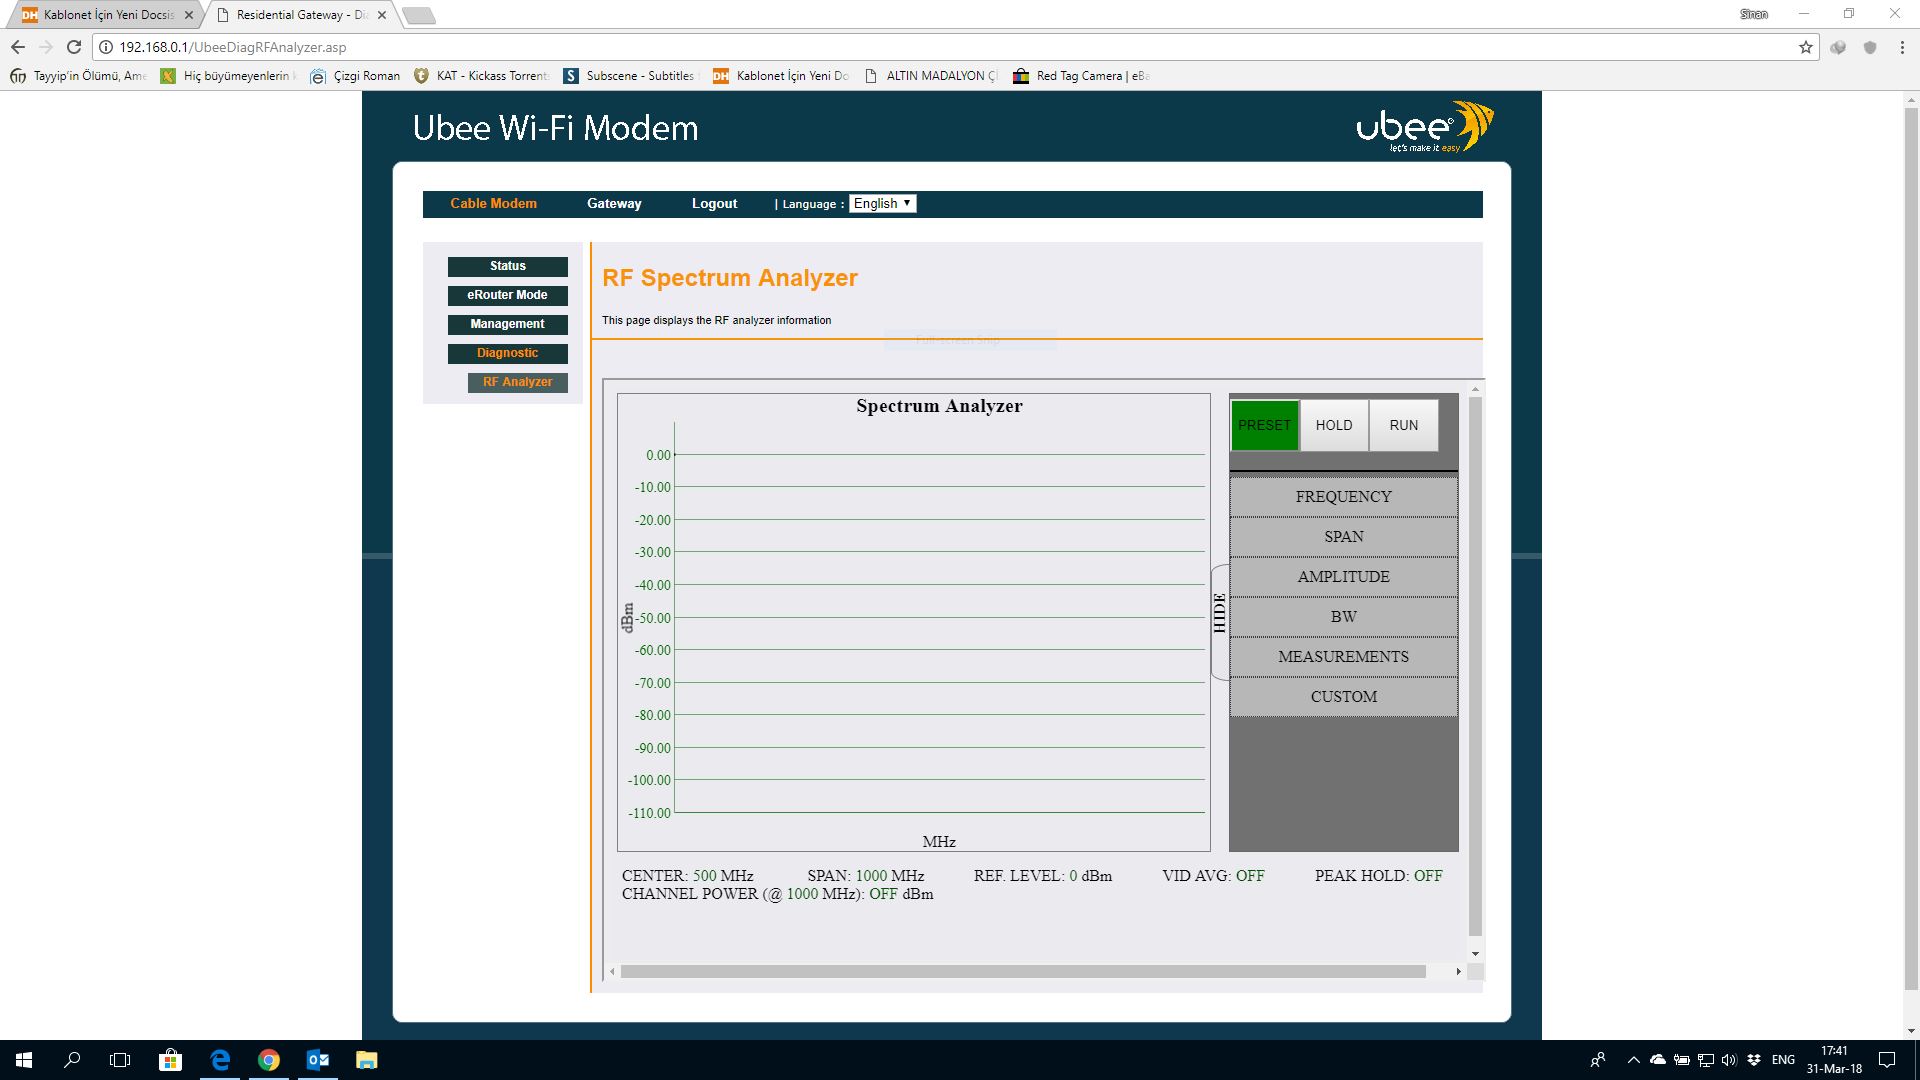Click the HOLD button
The image size is (1920, 1080).
coord(1334,425)
